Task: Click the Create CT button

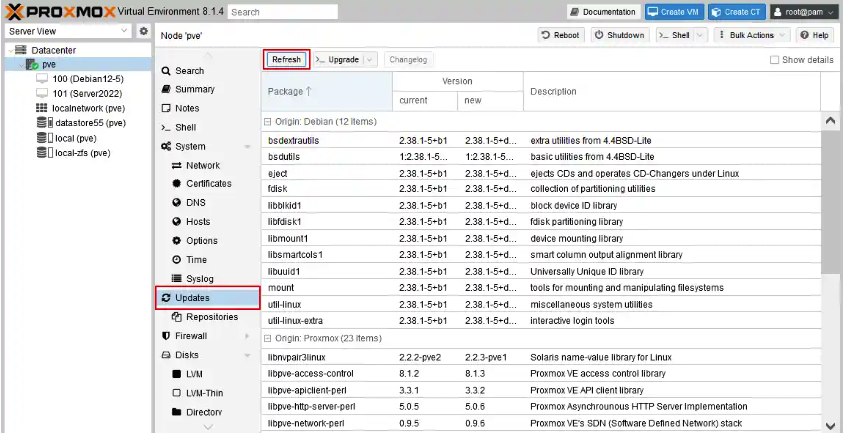Action: click(x=737, y=12)
